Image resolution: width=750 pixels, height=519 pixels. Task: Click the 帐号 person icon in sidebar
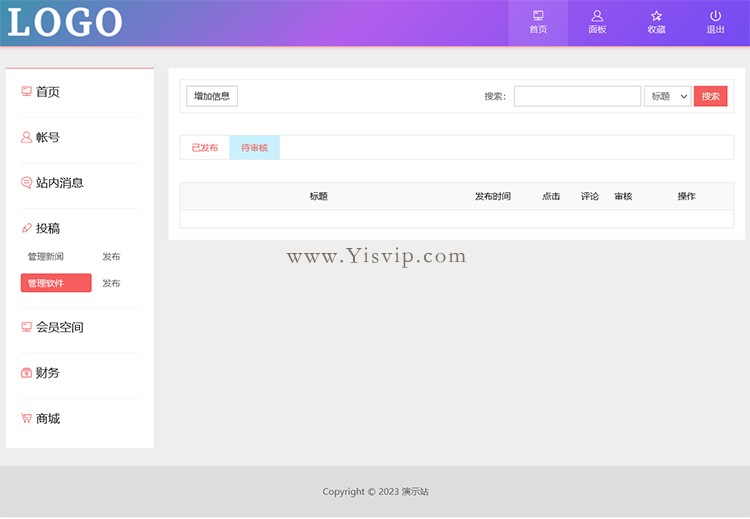coord(26,137)
